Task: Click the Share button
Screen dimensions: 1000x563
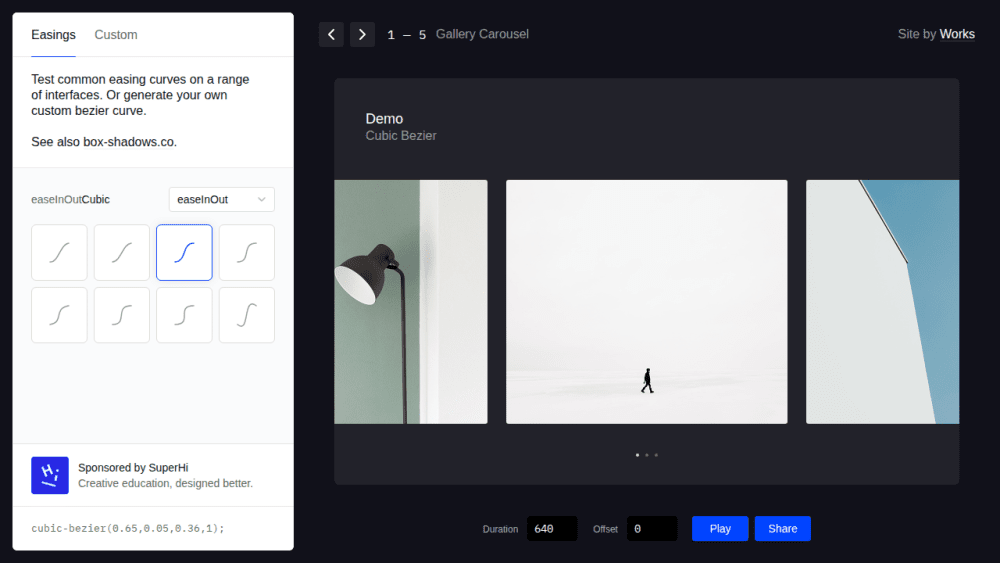Action: point(783,529)
